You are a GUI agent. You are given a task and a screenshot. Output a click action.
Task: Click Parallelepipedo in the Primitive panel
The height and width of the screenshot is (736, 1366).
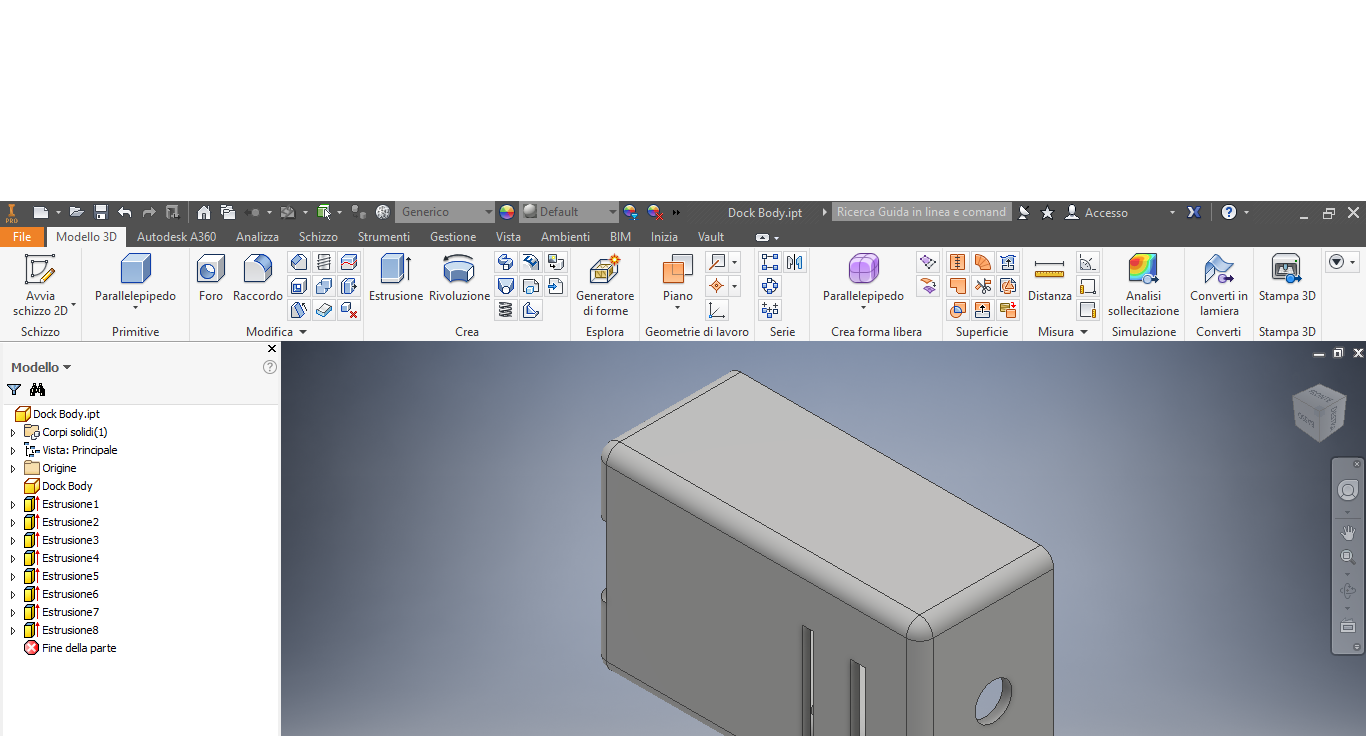click(x=135, y=280)
